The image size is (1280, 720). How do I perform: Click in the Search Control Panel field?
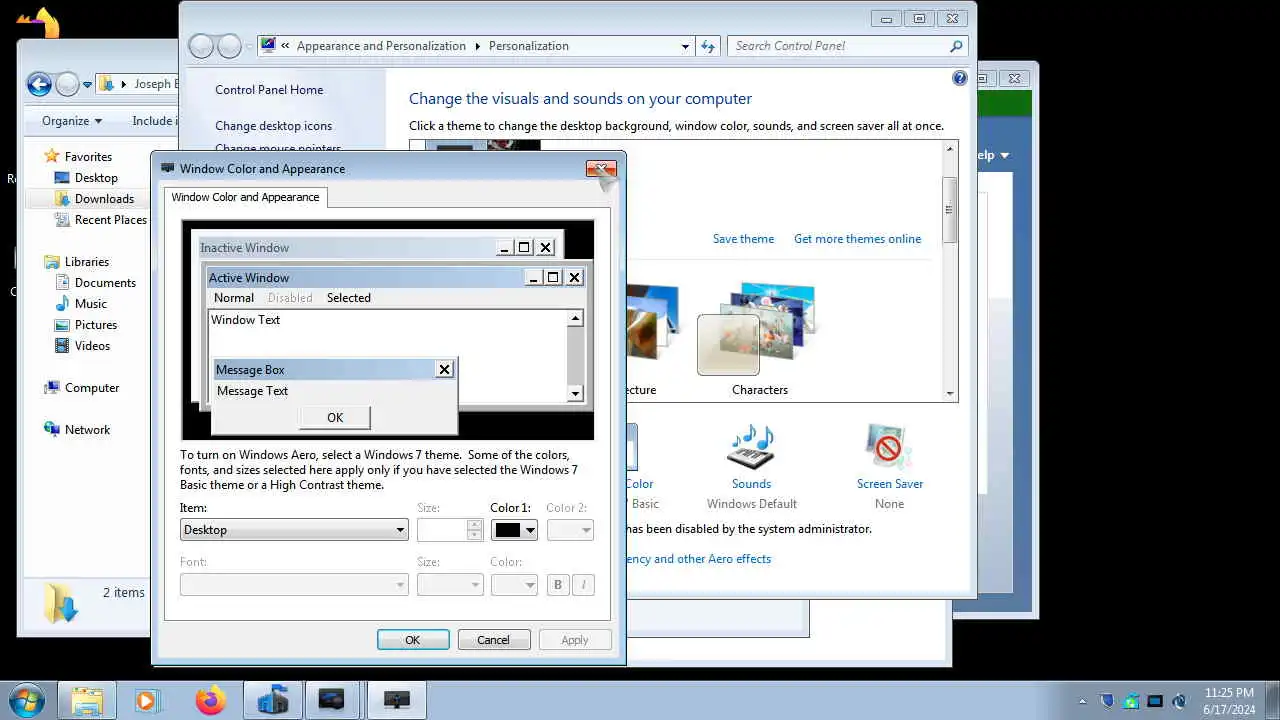(838, 46)
